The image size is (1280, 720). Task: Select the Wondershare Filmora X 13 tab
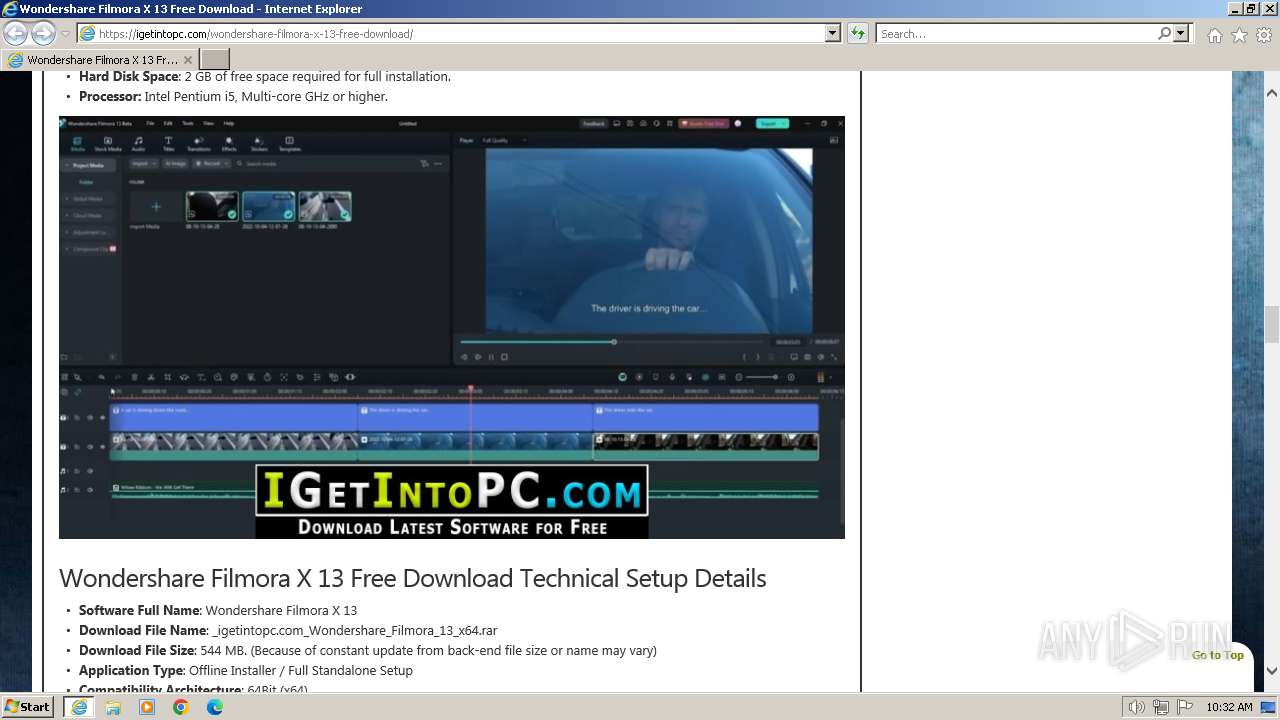pos(99,60)
